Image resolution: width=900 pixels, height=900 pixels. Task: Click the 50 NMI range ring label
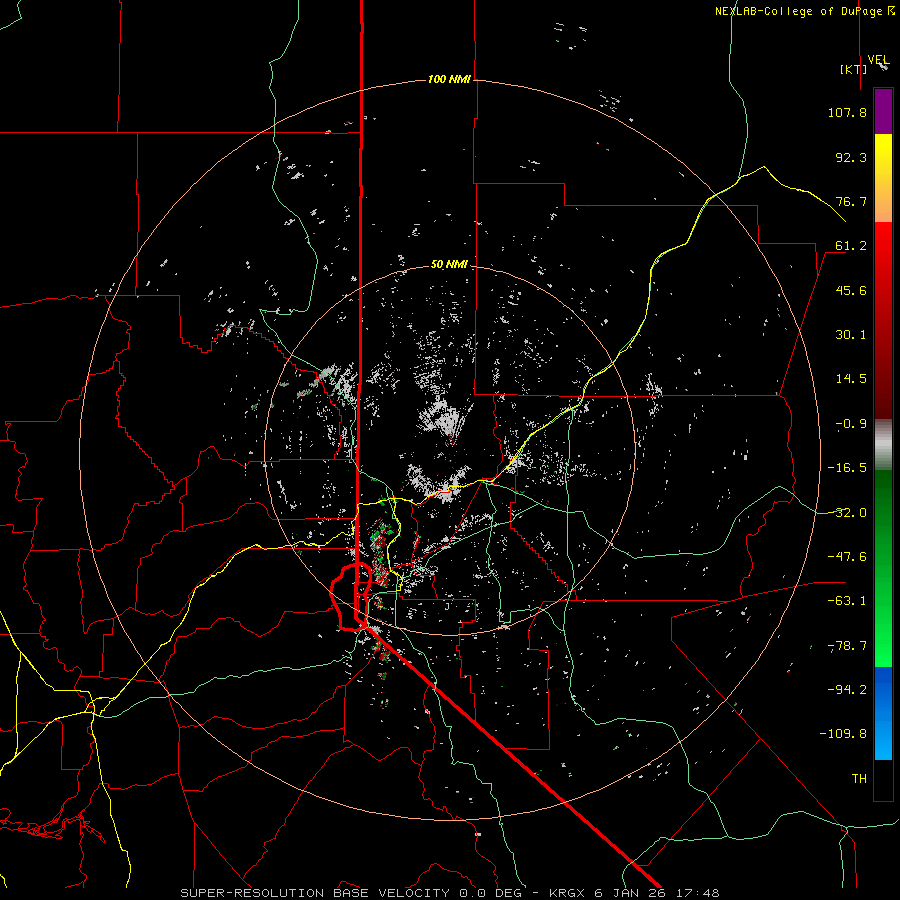(449, 264)
